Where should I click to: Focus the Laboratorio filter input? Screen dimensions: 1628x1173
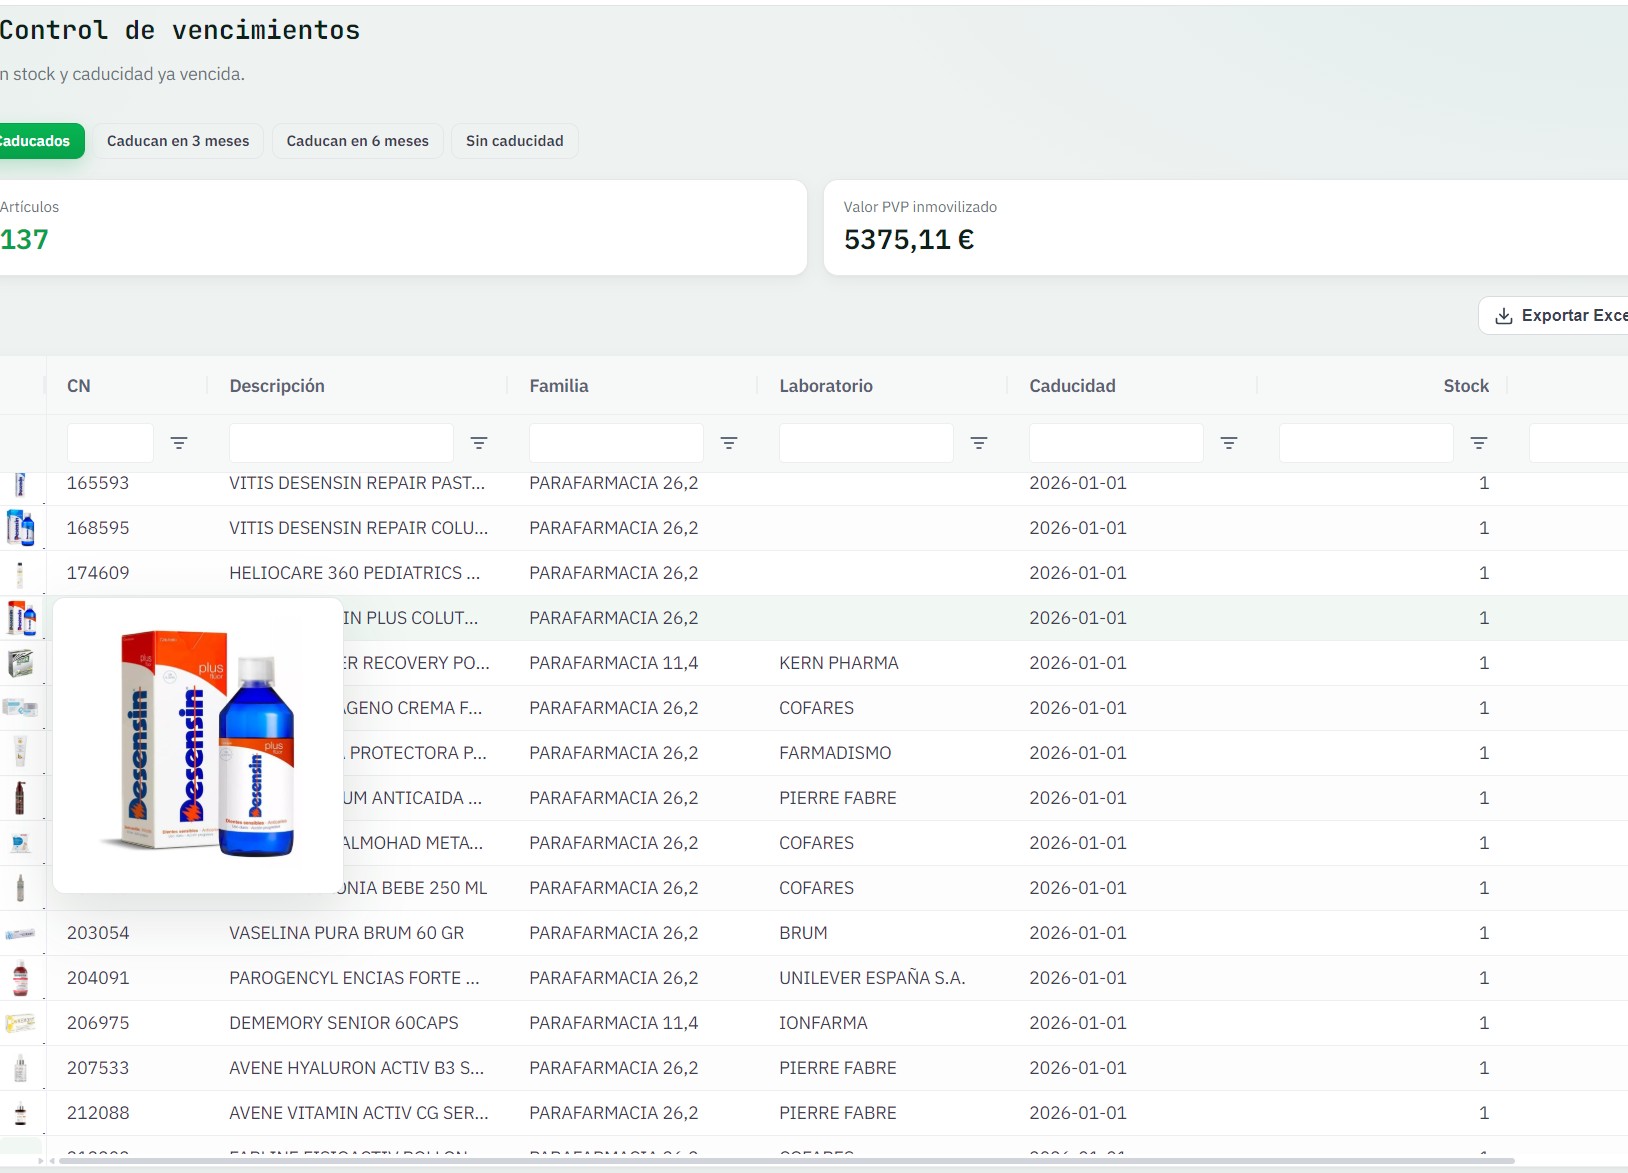tap(866, 443)
